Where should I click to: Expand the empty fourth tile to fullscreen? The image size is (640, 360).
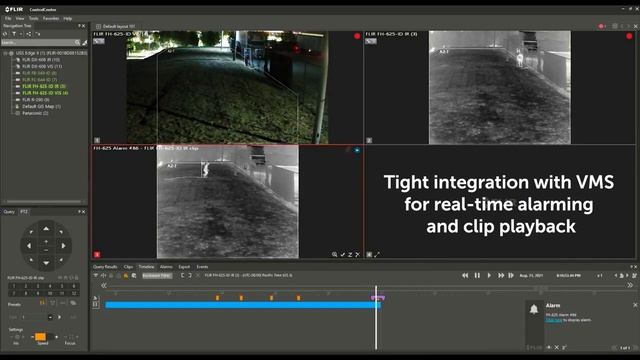pos(377,254)
